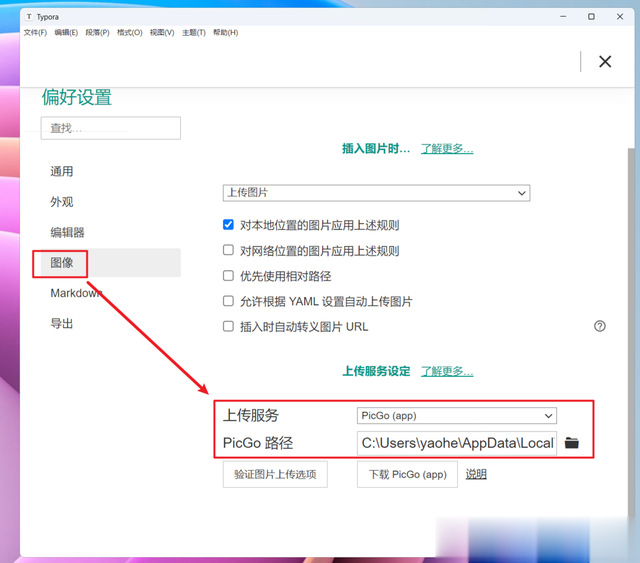The height and width of the screenshot is (563, 640).
Task: Open the 文件(F) menu
Action: tap(35, 33)
